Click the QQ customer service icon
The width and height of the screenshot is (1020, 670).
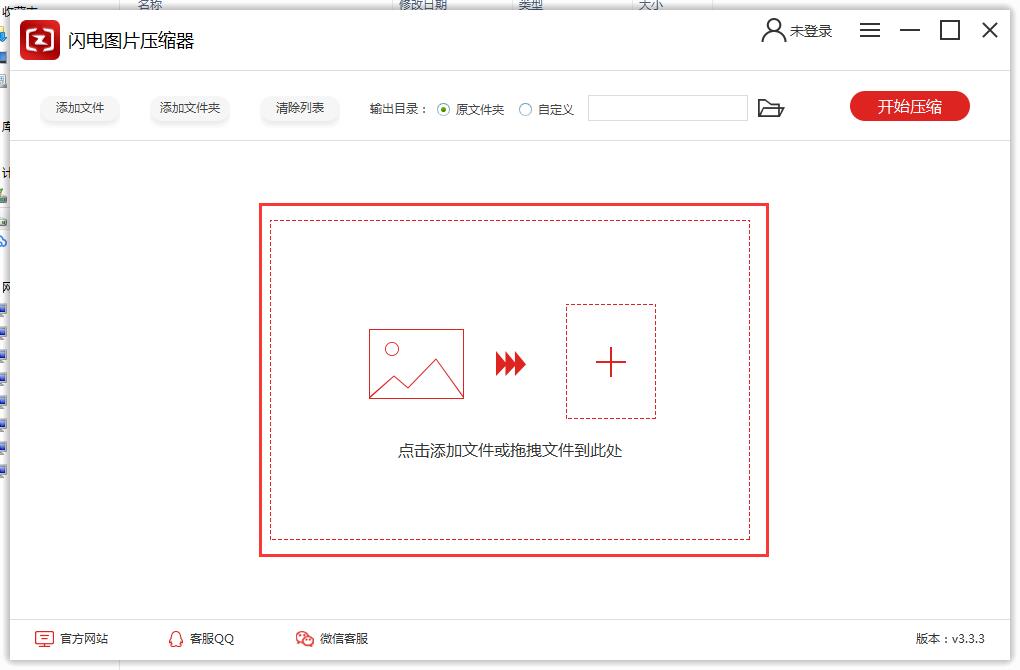click(x=176, y=638)
